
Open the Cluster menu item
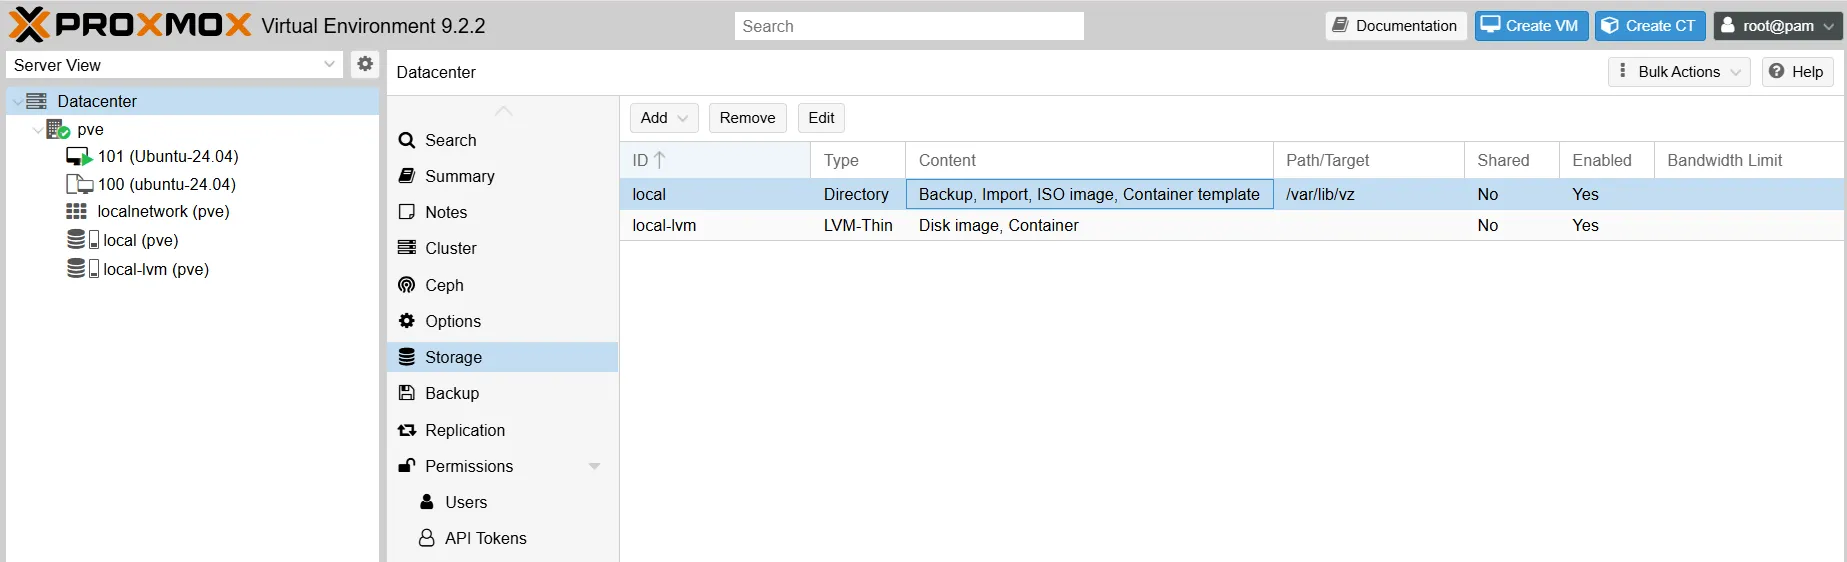pos(502,248)
